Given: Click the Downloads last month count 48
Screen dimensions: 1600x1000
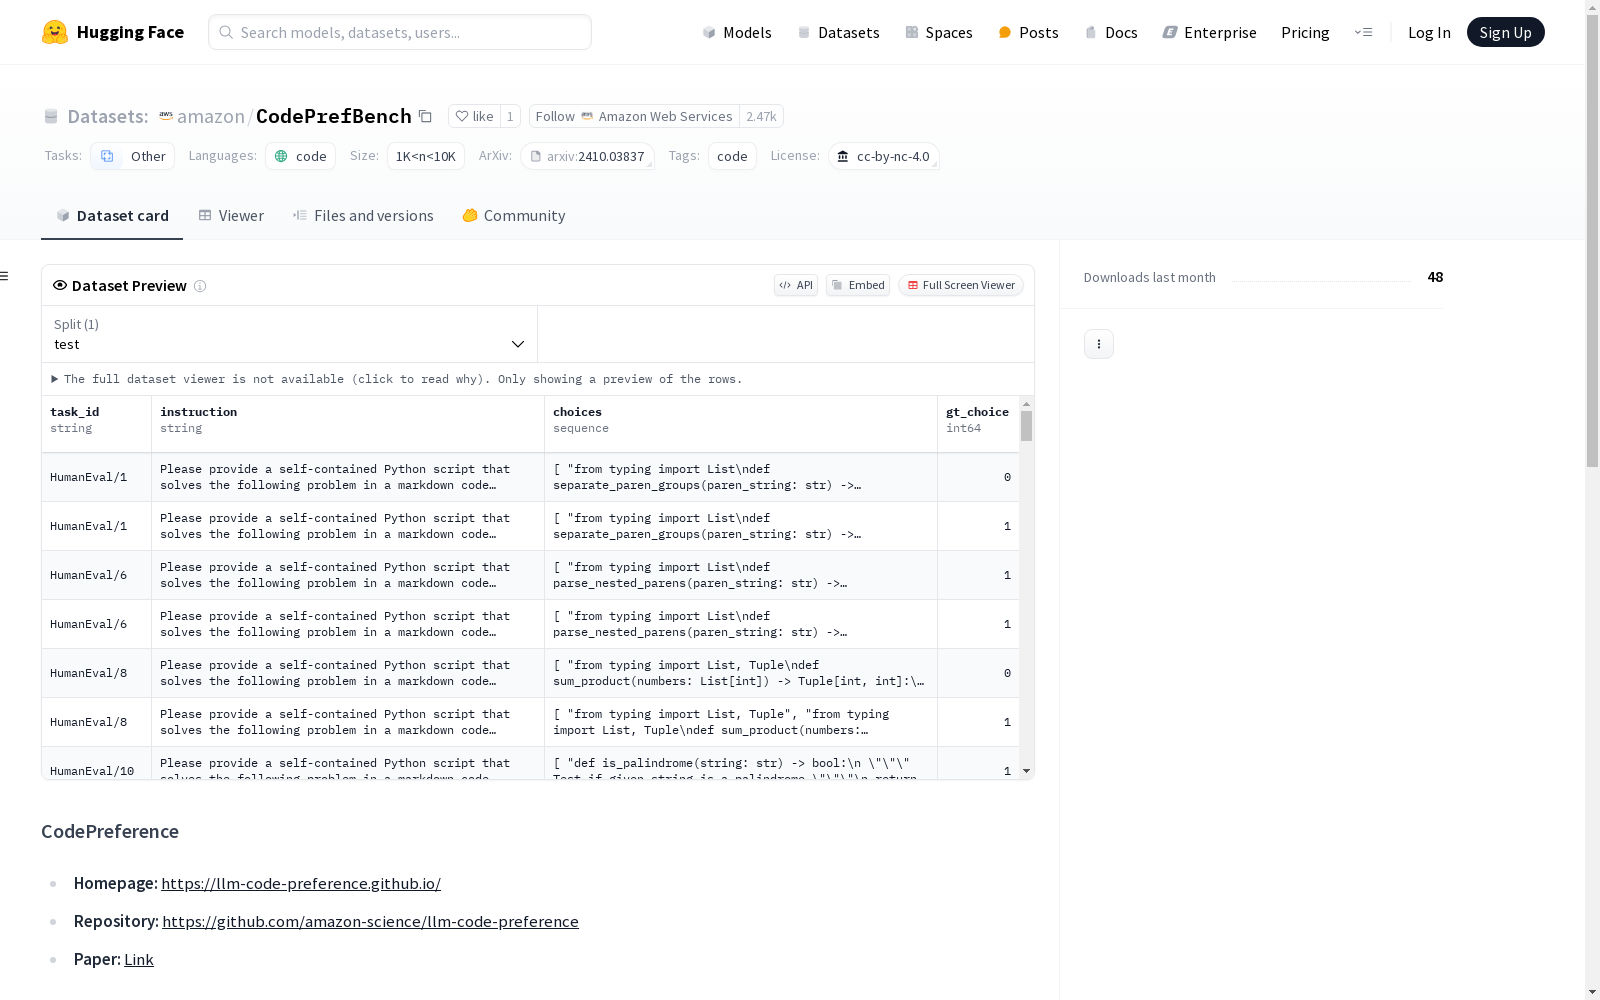Looking at the screenshot, I should [1435, 277].
